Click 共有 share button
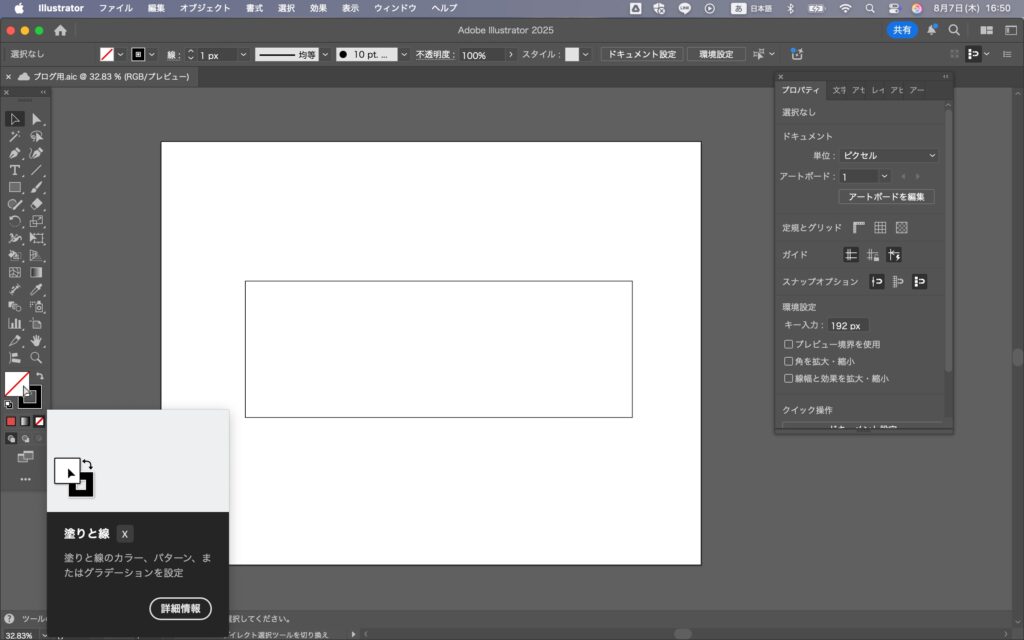 (x=902, y=30)
